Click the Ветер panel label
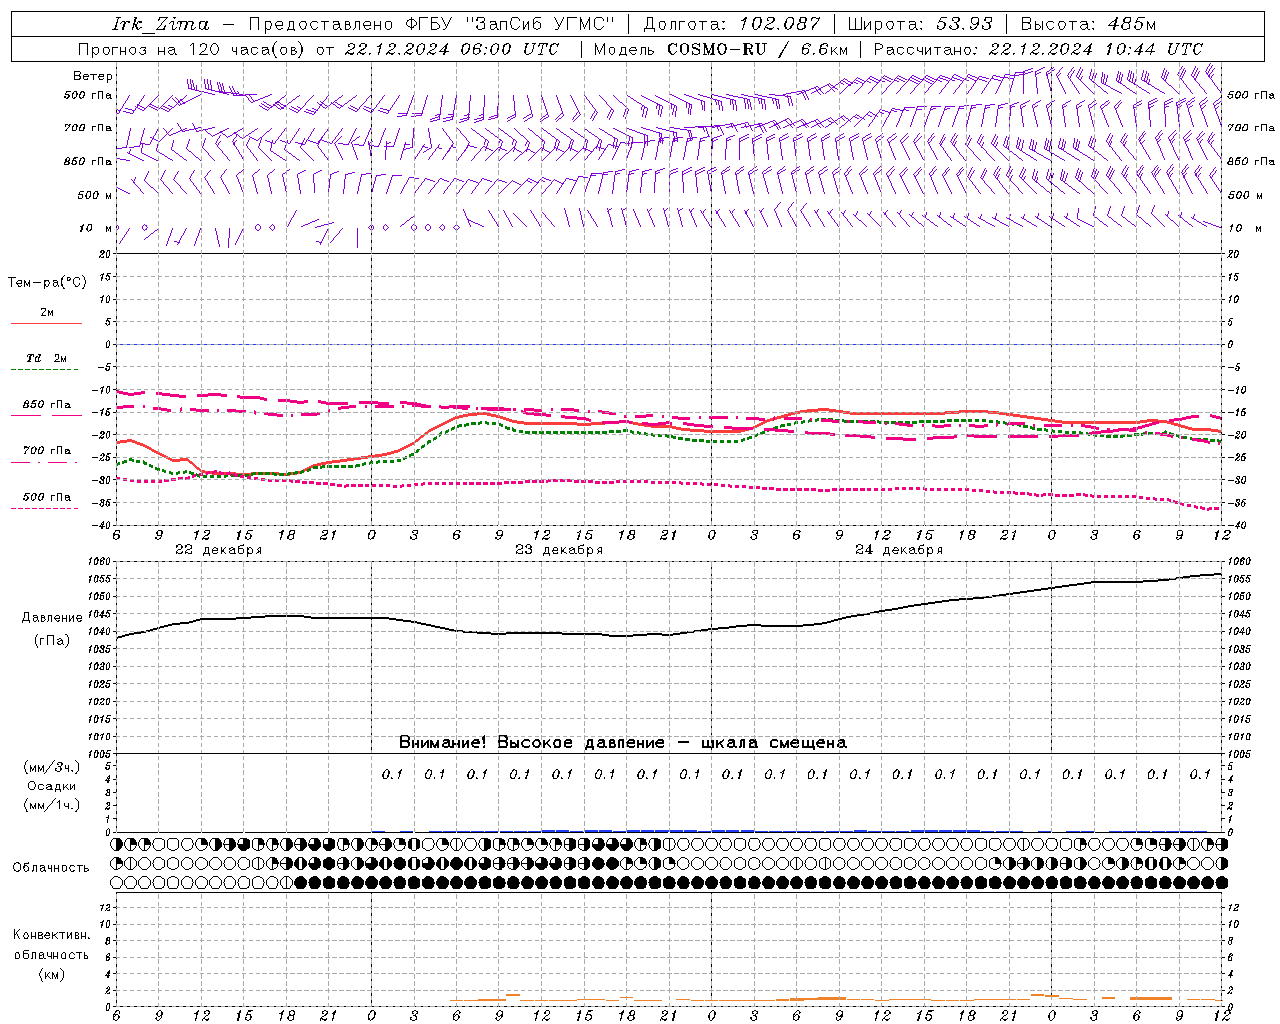This screenshot has height=1024, width=1280. coord(93,76)
